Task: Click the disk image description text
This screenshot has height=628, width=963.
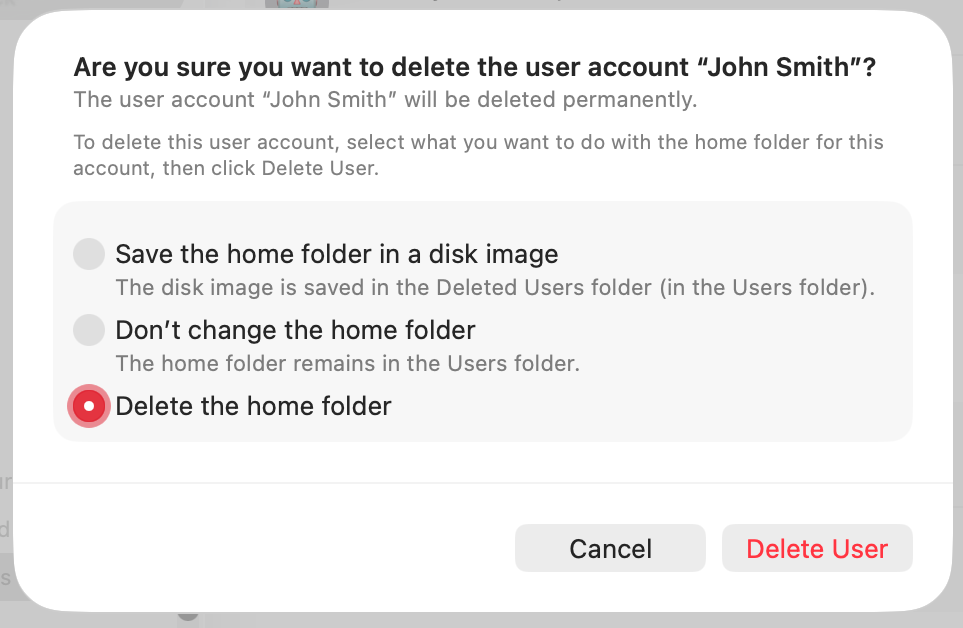Action: (x=496, y=287)
